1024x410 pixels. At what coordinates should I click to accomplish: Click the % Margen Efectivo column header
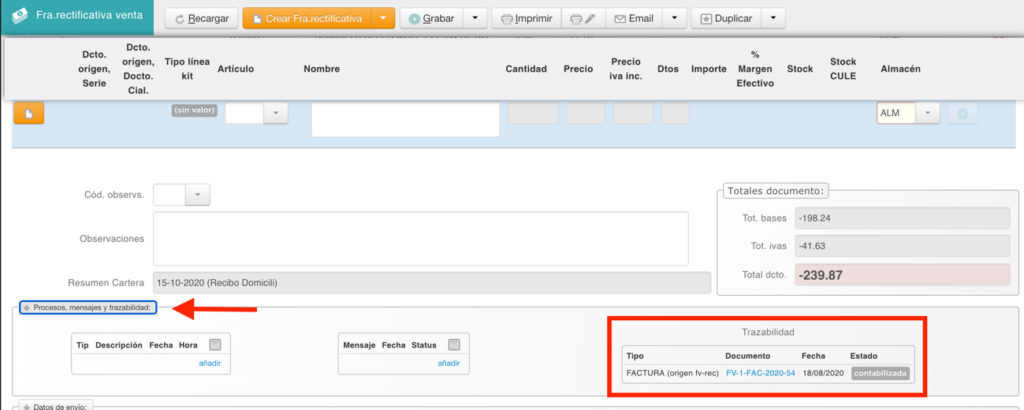755,69
